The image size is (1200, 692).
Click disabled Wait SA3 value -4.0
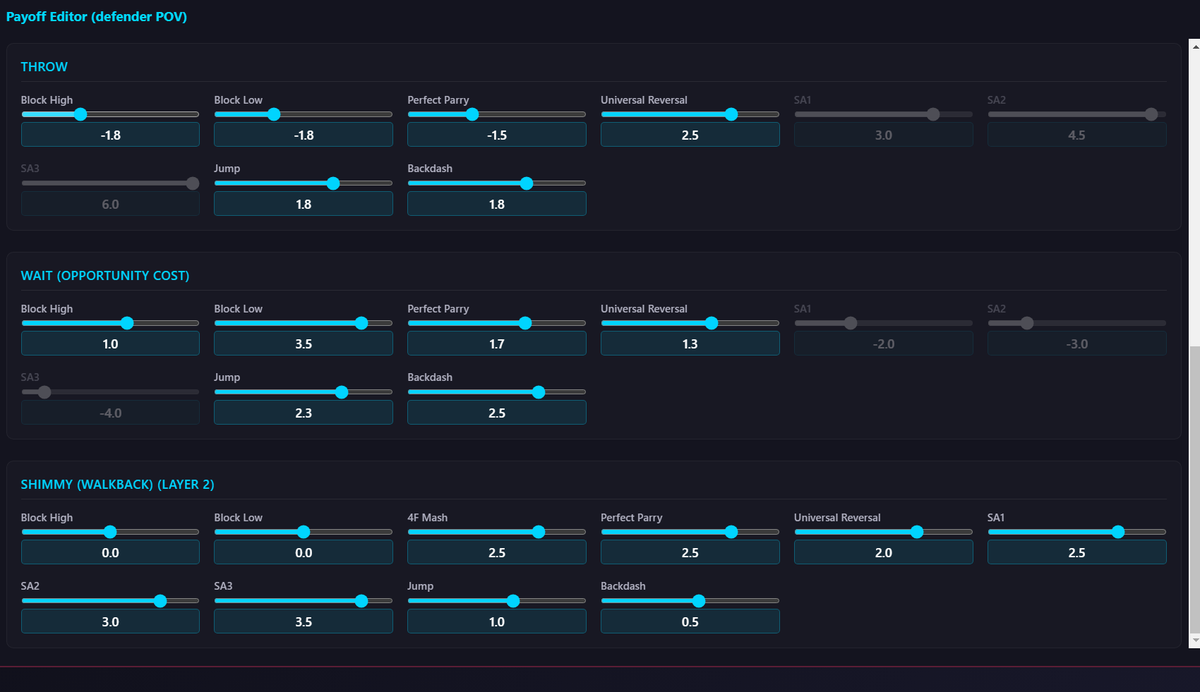(x=110, y=413)
